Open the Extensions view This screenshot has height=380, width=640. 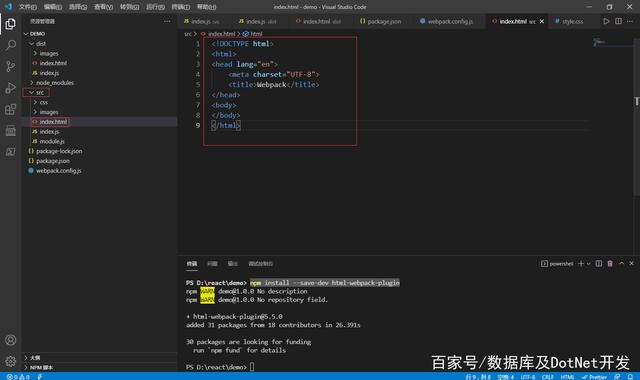tap(11, 109)
